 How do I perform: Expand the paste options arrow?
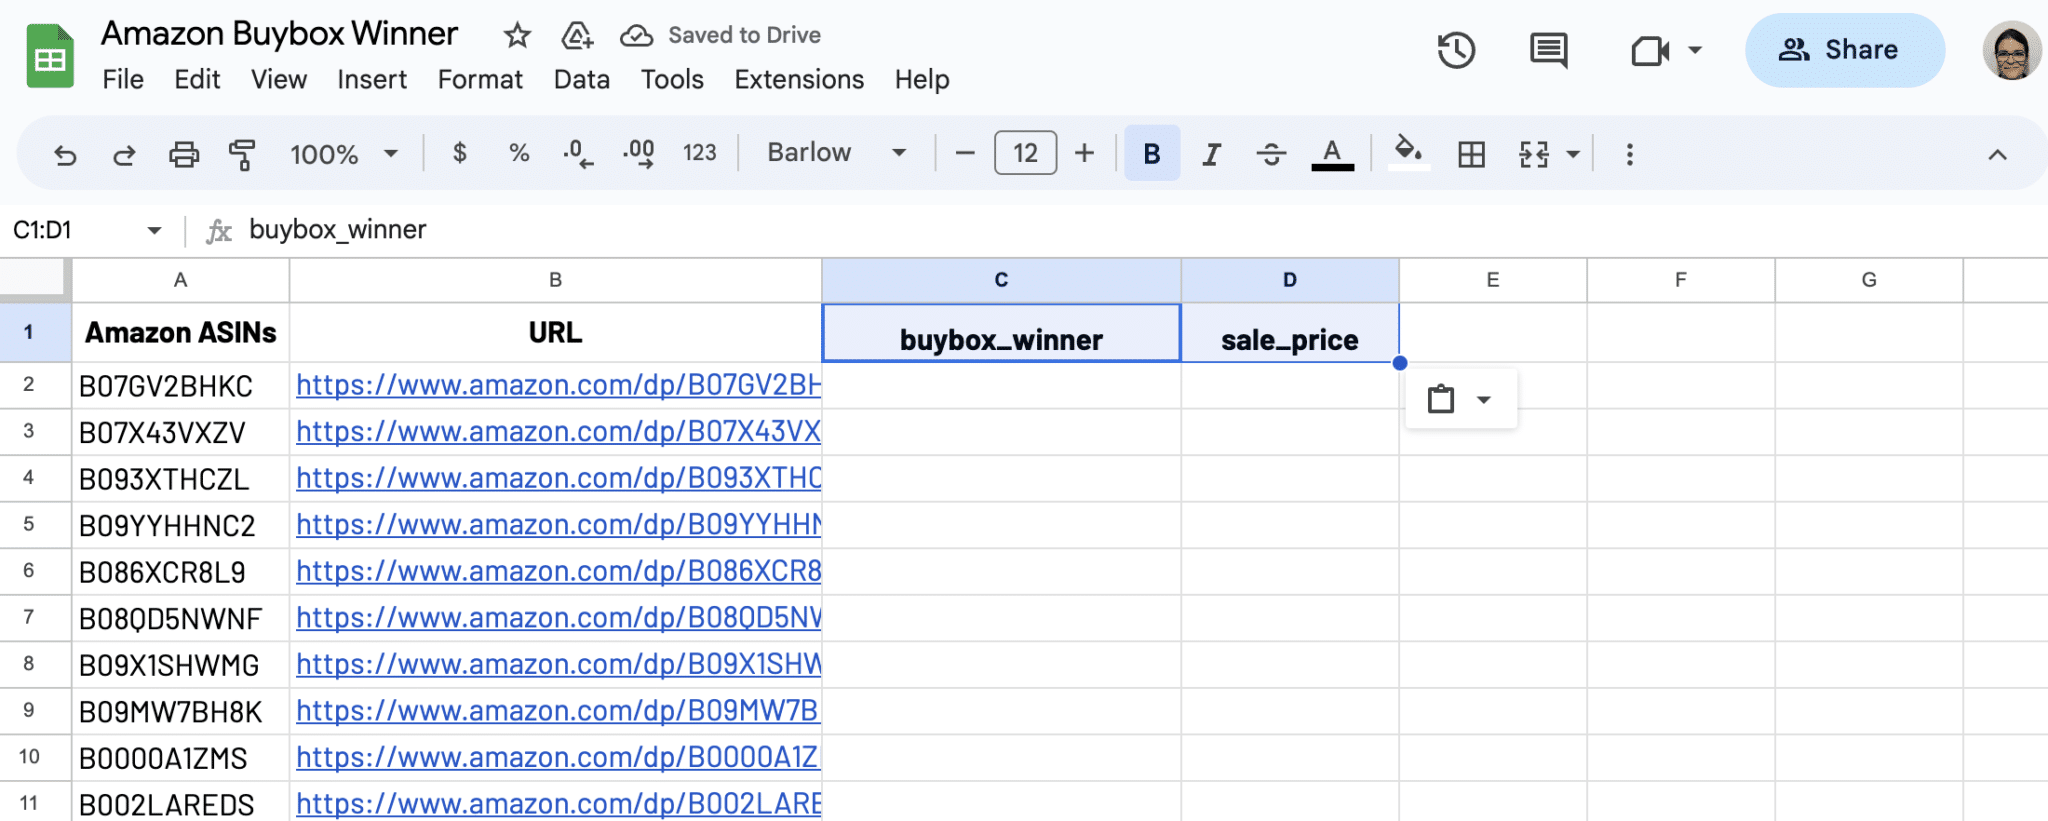click(1484, 400)
